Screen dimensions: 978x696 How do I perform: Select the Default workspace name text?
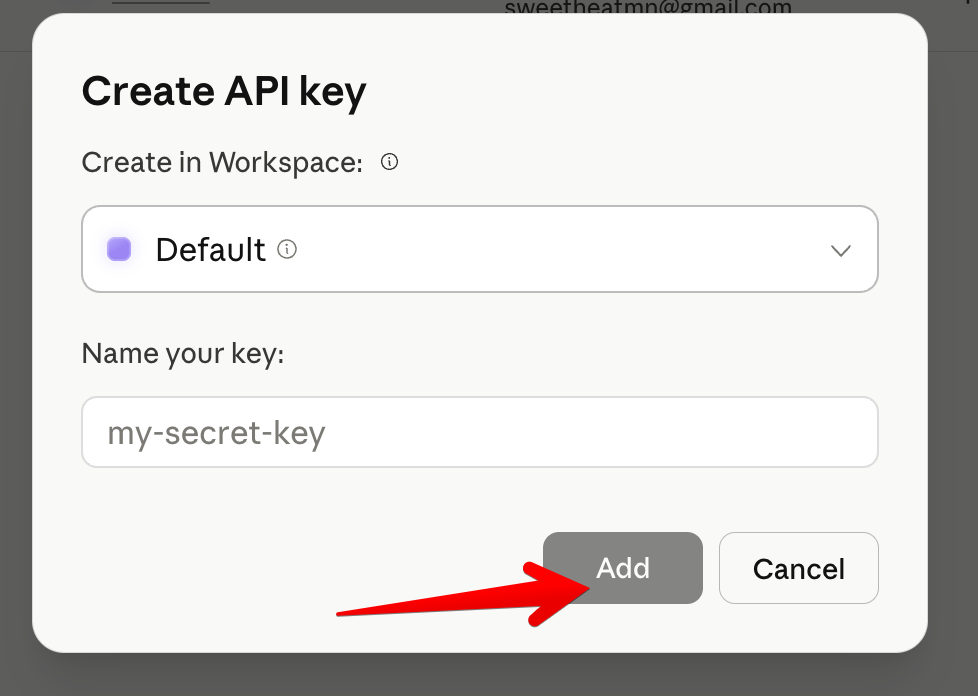tap(210, 249)
